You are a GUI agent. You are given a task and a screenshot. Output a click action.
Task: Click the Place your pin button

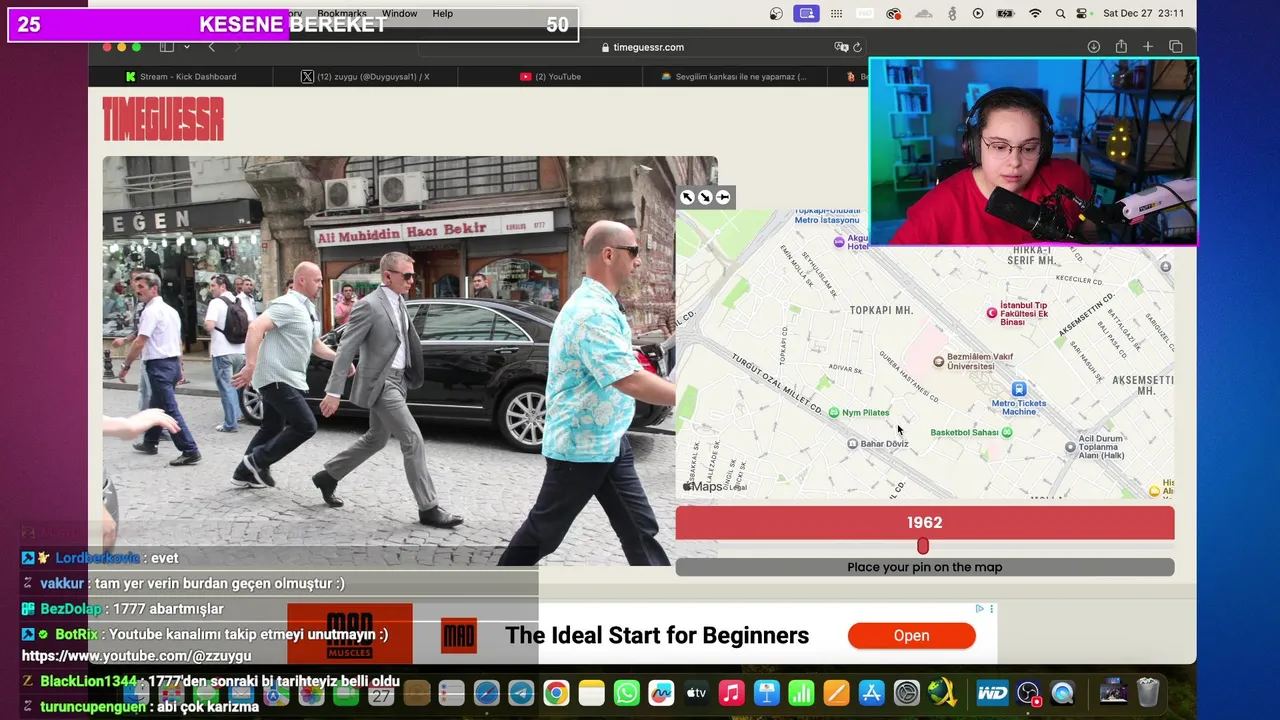click(925, 567)
